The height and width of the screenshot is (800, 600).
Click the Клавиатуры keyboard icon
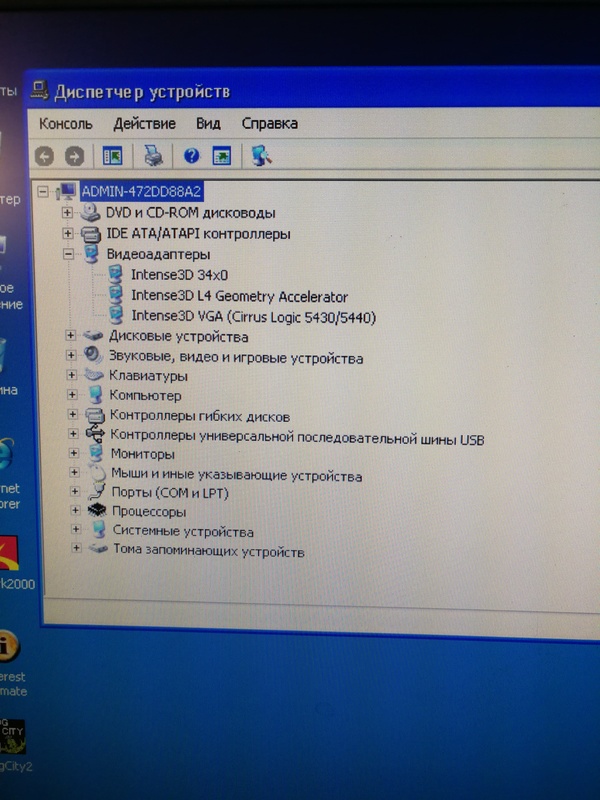(94, 375)
